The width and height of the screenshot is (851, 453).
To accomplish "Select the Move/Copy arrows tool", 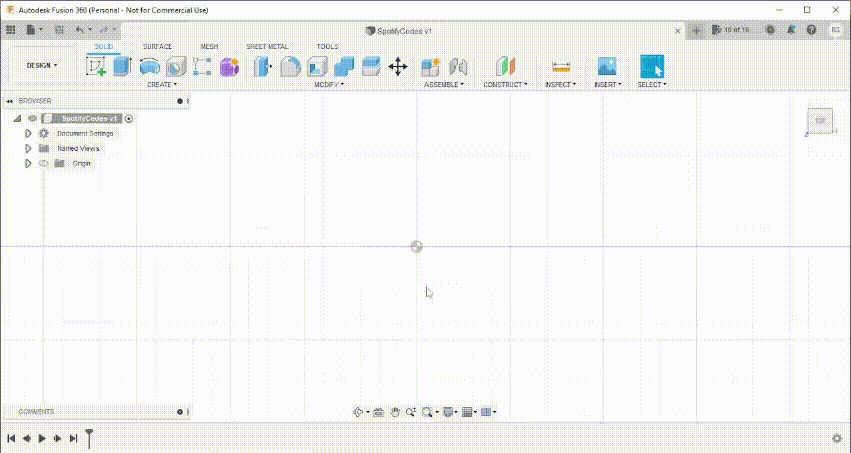I will pos(398,67).
